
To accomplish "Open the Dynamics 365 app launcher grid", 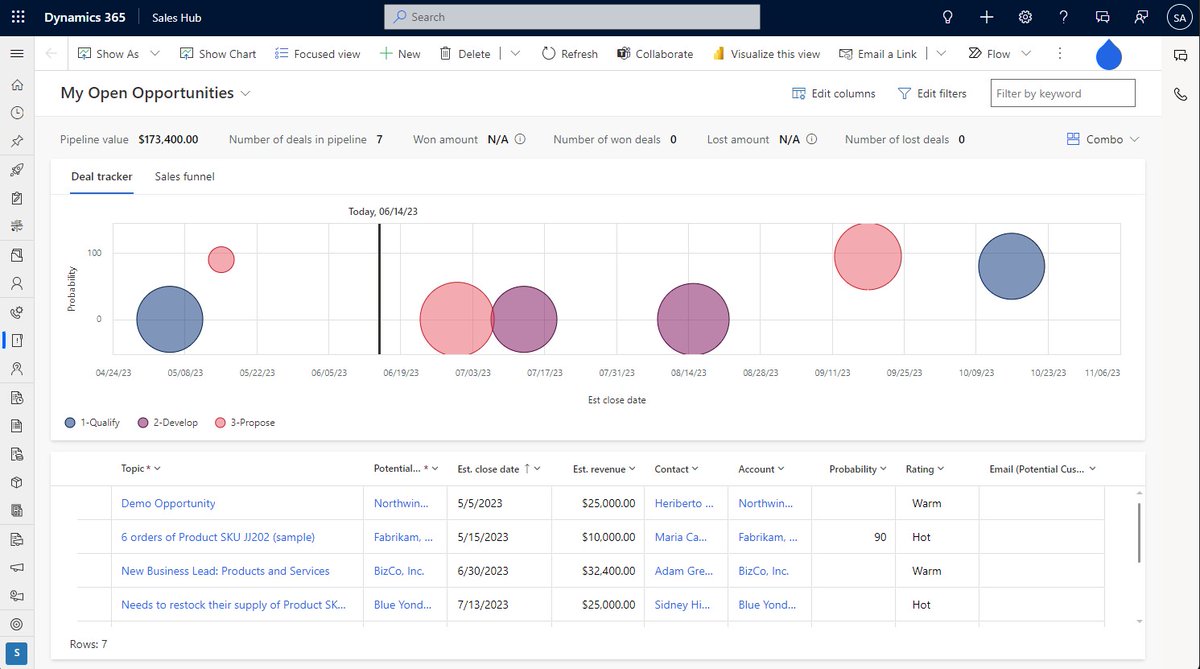I will pos(17,17).
